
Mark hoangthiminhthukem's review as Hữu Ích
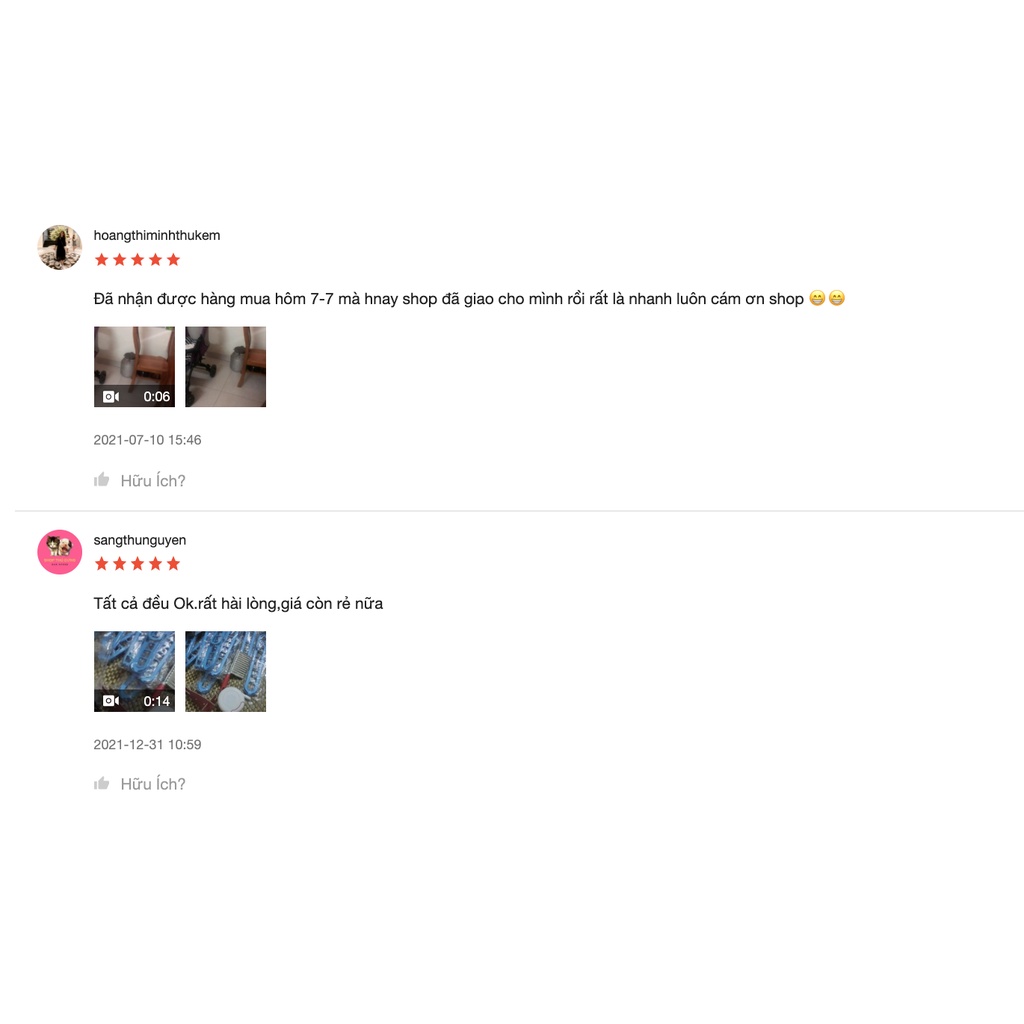pyautogui.click(x=153, y=481)
